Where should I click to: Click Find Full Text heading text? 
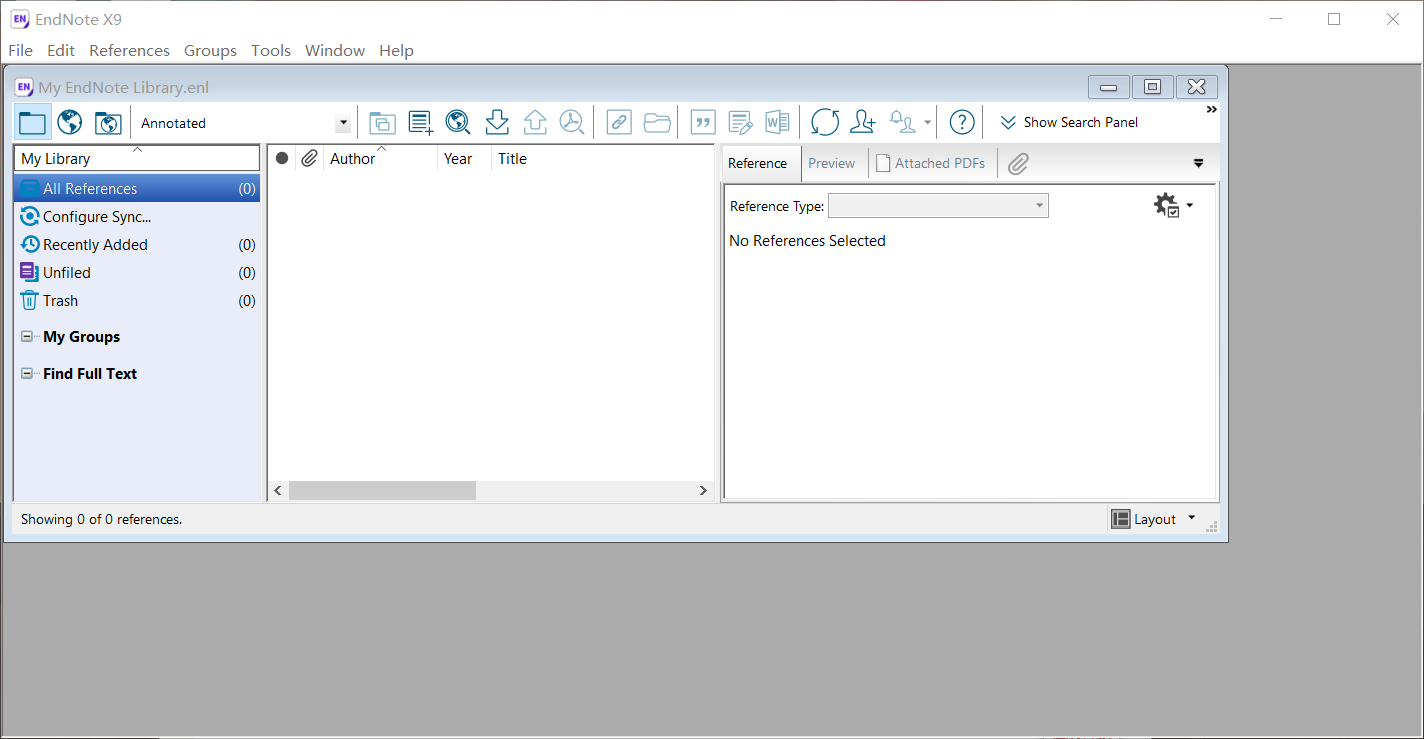(x=90, y=374)
